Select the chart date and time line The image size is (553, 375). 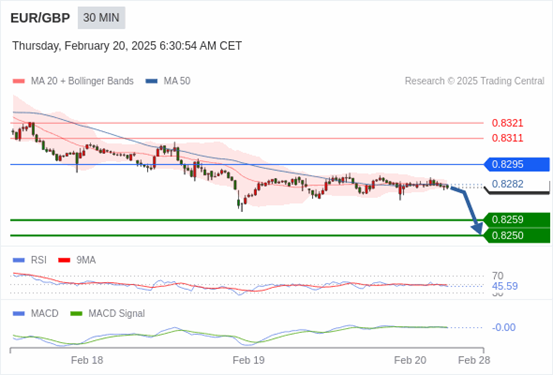coord(127,46)
